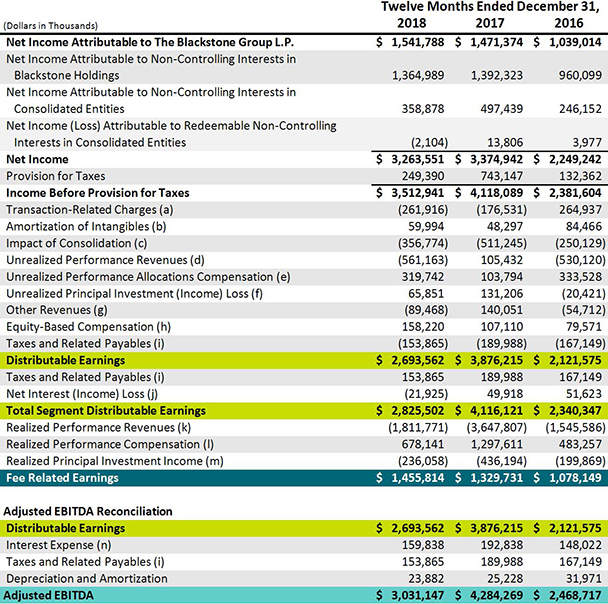Click the Adjusted EBITDA value 3,031,147
This screenshot has width=608, height=604.
click(x=418, y=595)
